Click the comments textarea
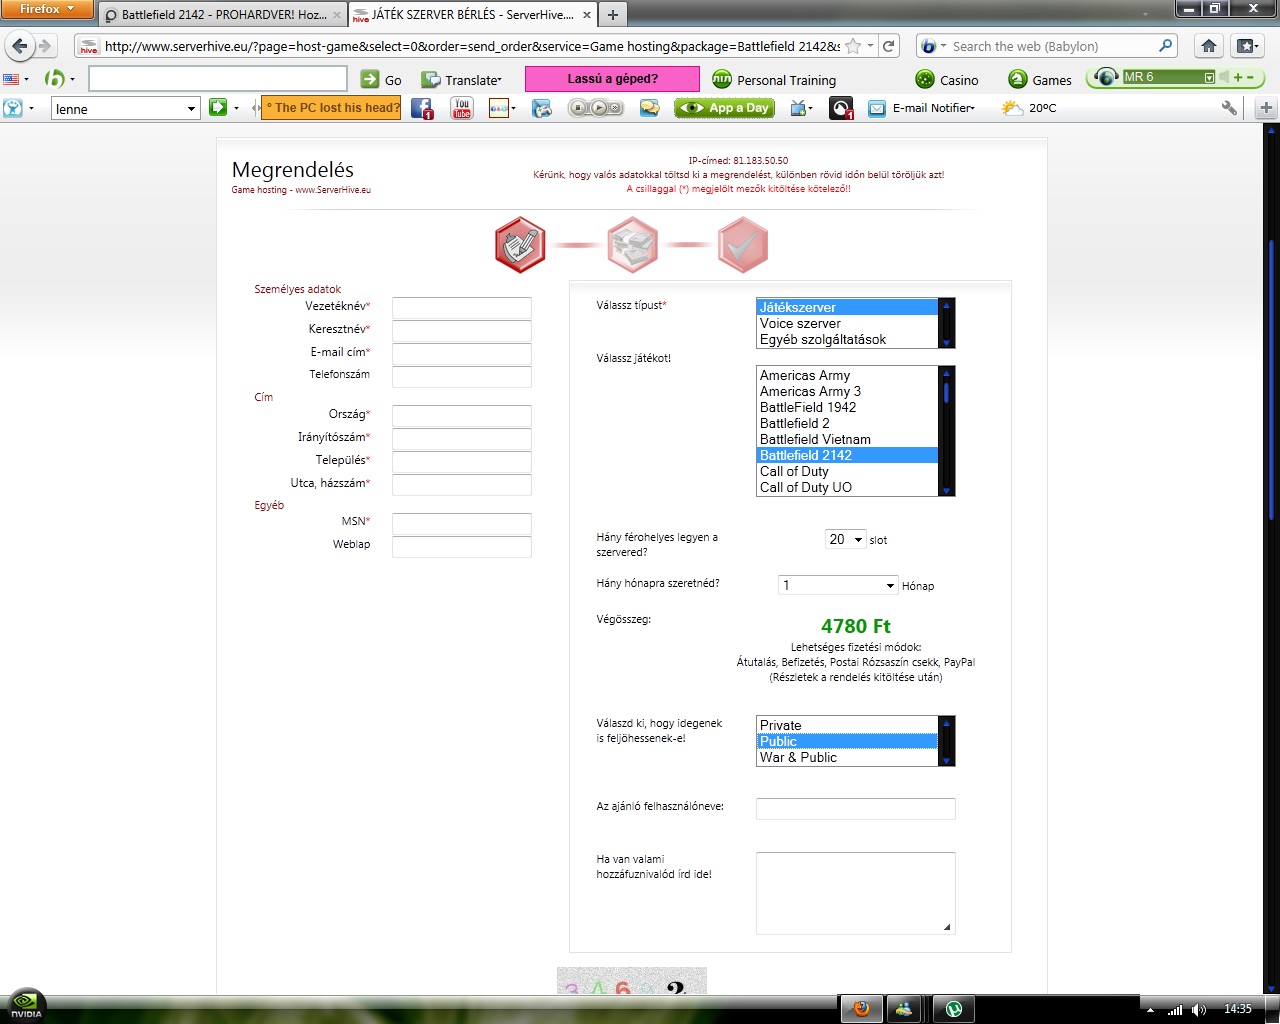The height and width of the screenshot is (1024, 1280). point(856,893)
